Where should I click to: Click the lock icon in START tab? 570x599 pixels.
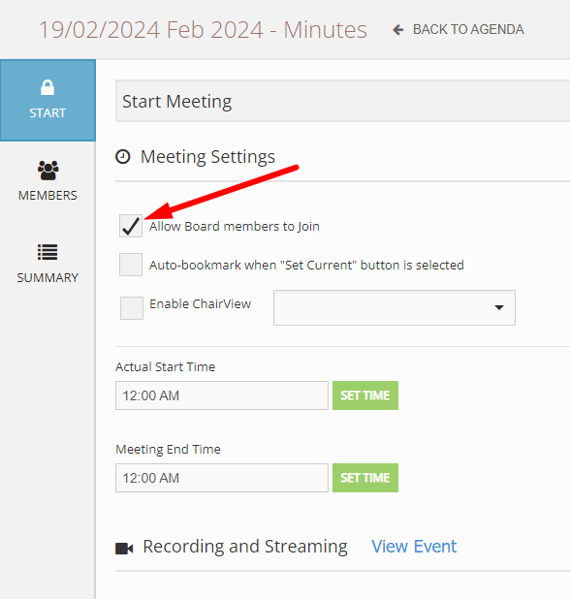[x=47, y=87]
